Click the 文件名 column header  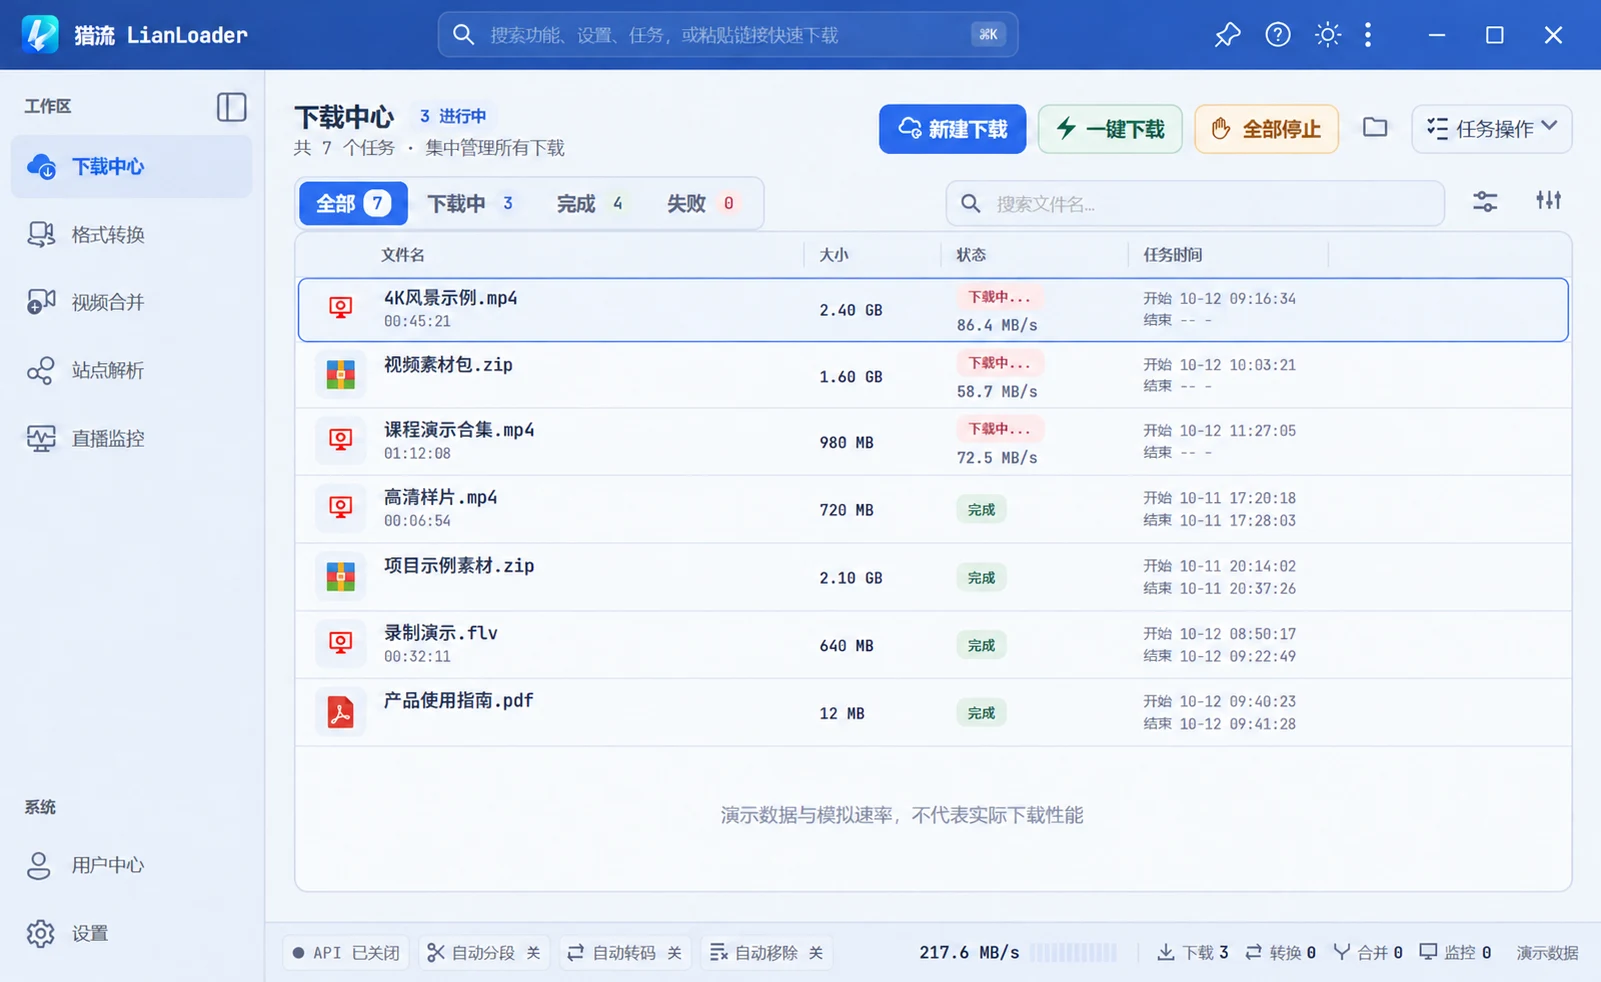(x=402, y=255)
